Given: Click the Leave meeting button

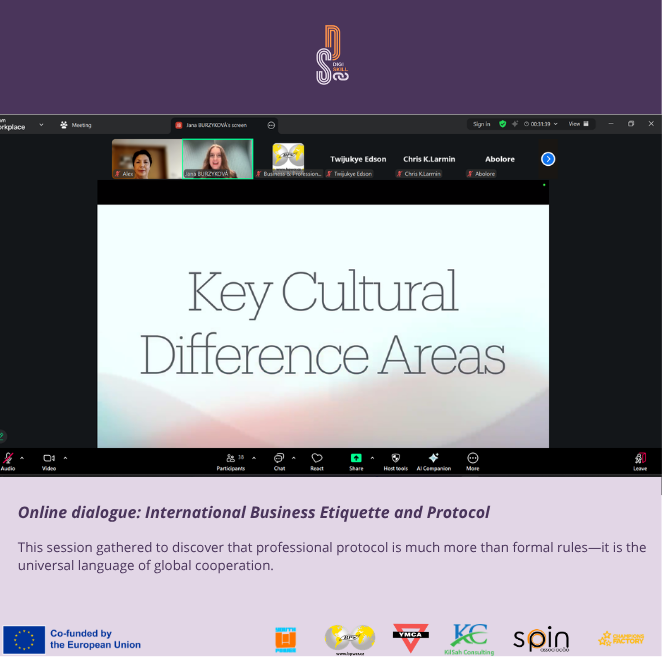Looking at the screenshot, I should coord(640,462).
